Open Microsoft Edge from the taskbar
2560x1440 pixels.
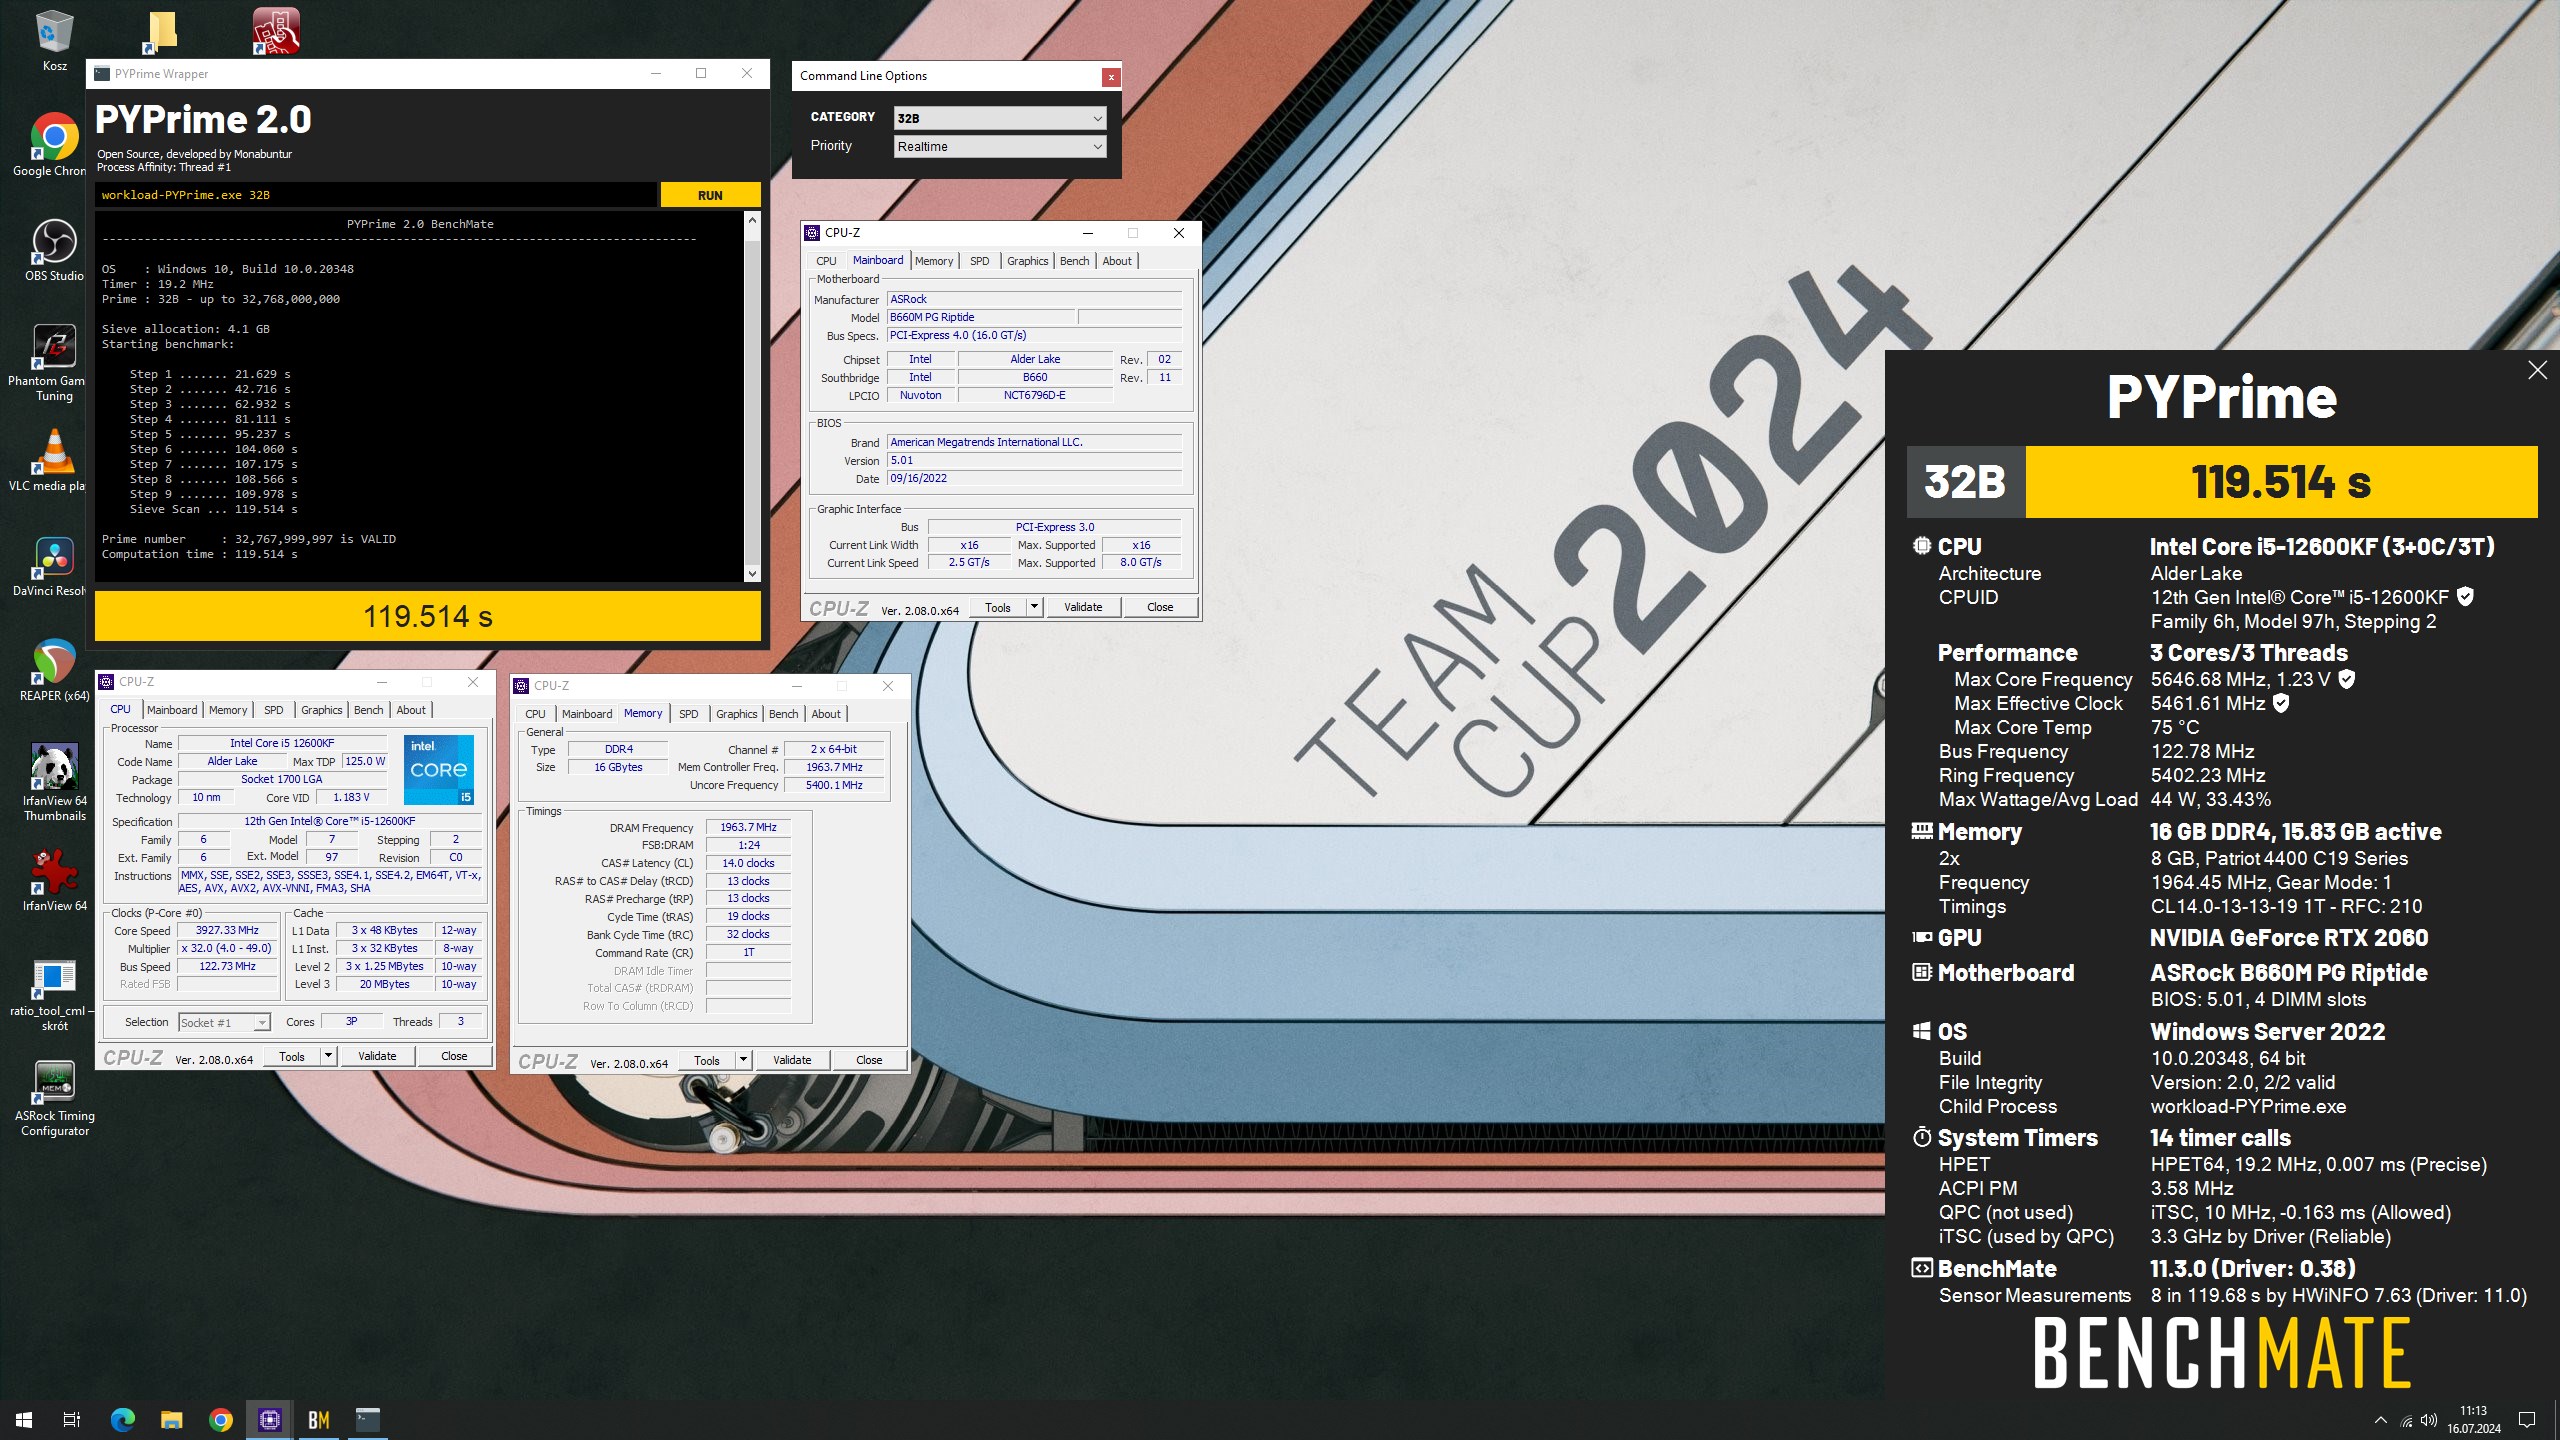122,1419
